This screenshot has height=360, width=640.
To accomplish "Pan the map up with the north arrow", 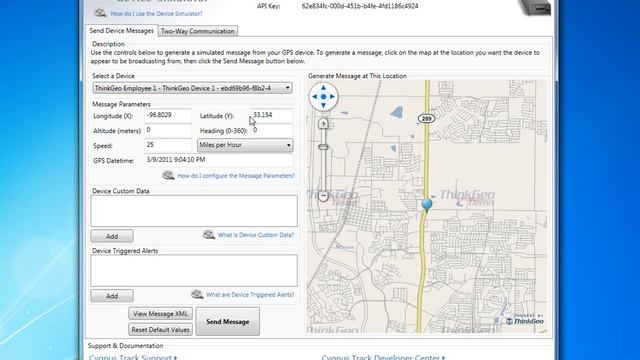I will (x=323, y=87).
